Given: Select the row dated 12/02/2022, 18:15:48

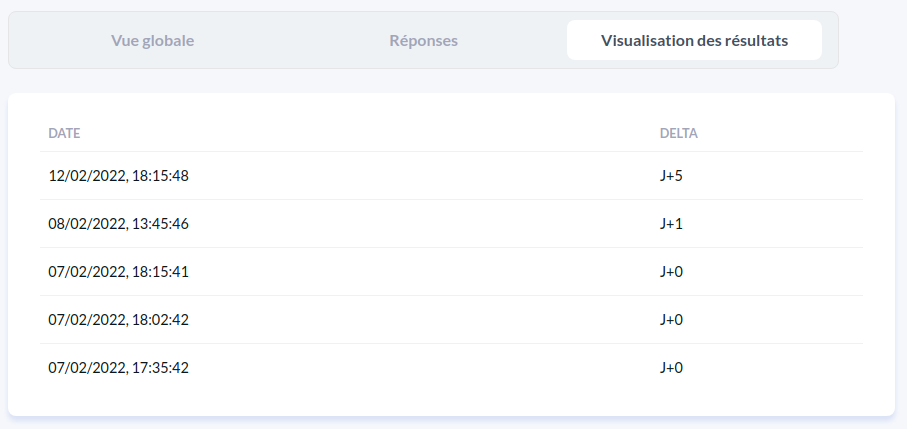Looking at the screenshot, I should pos(450,176).
